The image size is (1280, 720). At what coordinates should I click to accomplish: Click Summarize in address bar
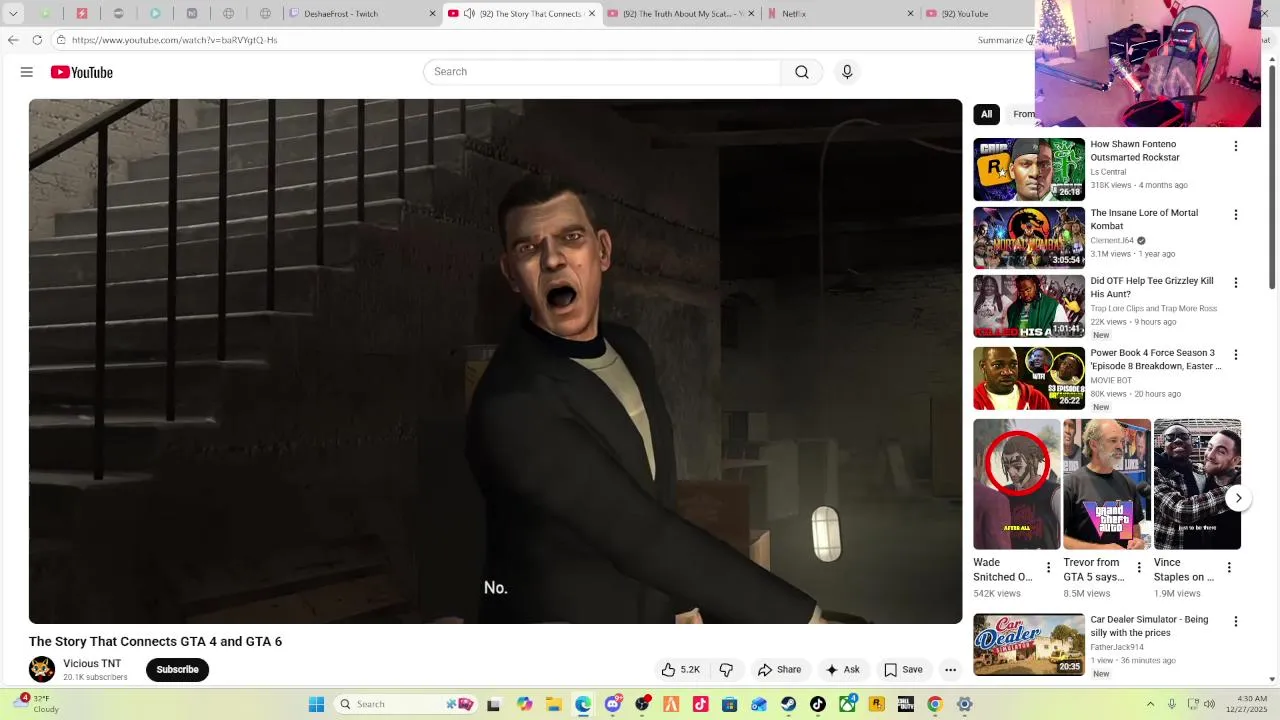tap(1002, 40)
